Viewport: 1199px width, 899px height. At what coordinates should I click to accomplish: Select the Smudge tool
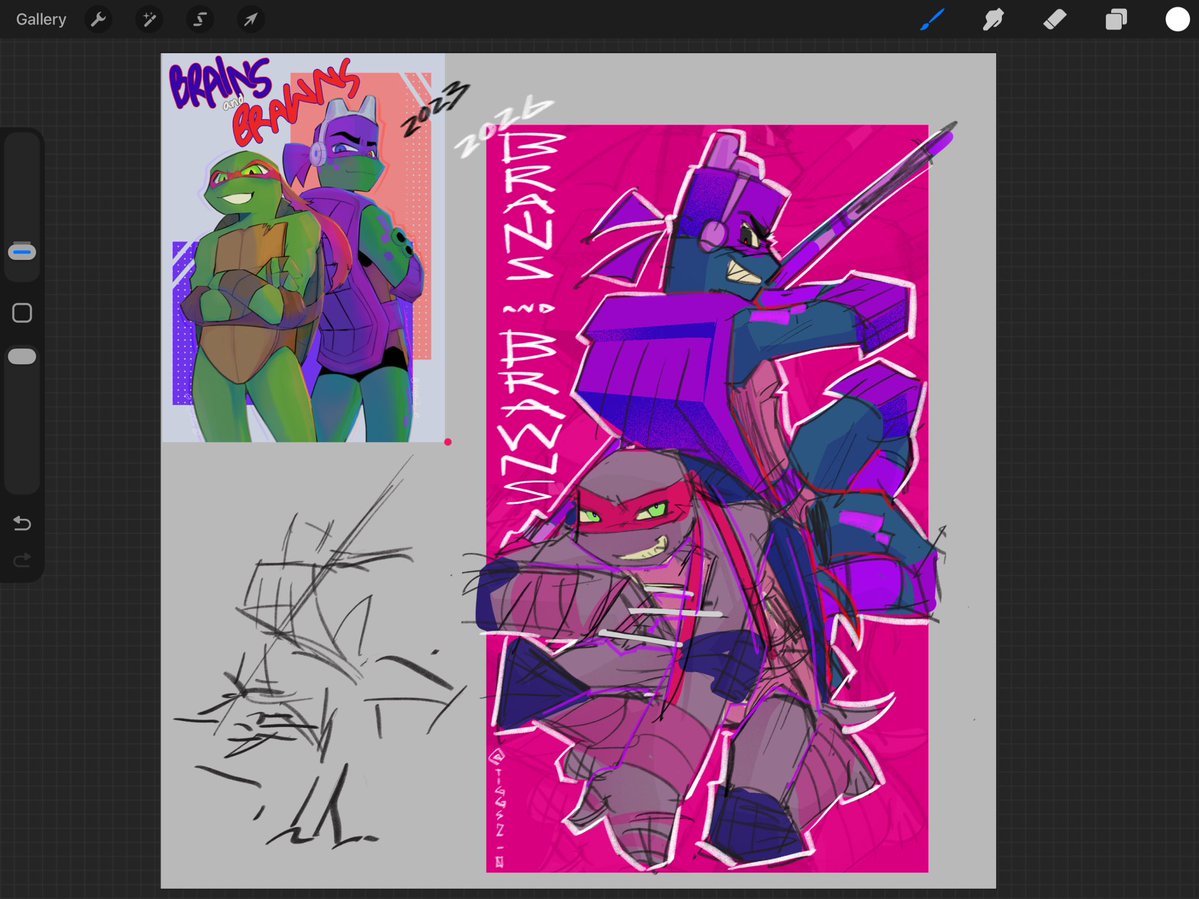pos(993,19)
